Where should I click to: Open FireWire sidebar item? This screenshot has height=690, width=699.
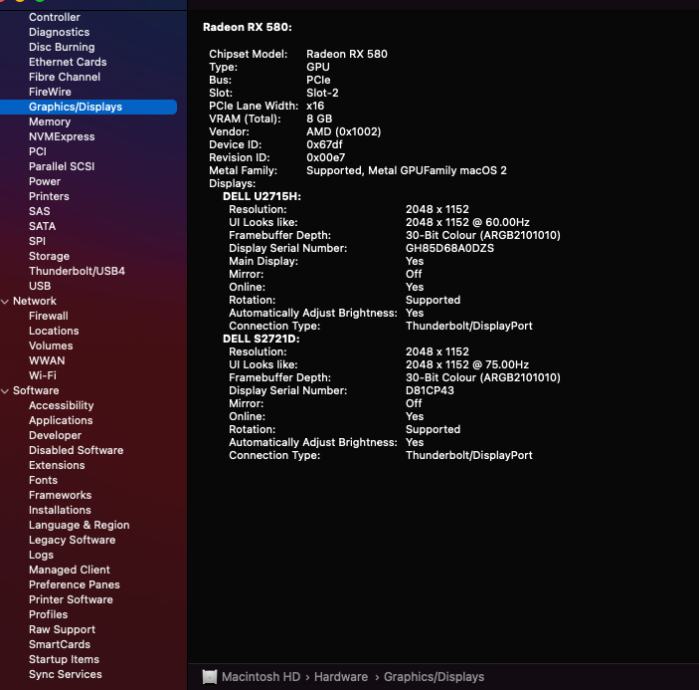50,92
